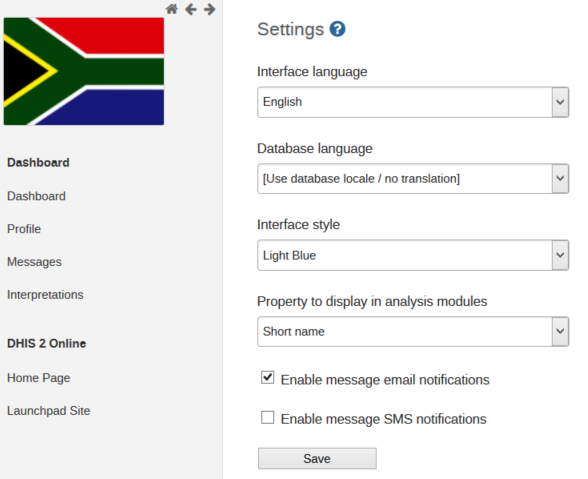Open the analysis modules property dropdown
The image size is (588, 479).
click(x=413, y=332)
